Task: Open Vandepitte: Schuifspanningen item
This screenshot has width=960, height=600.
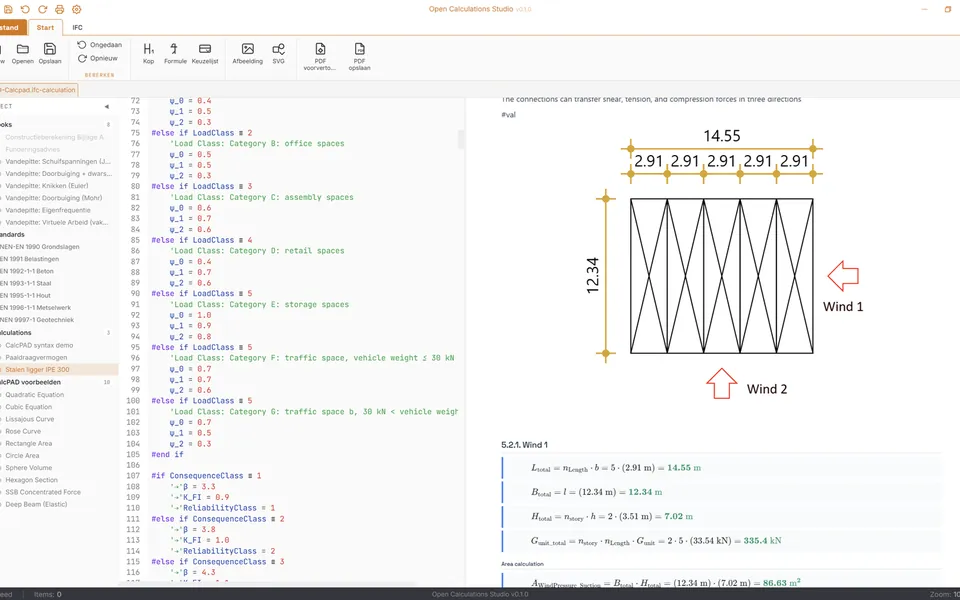Action: click(x=58, y=162)
